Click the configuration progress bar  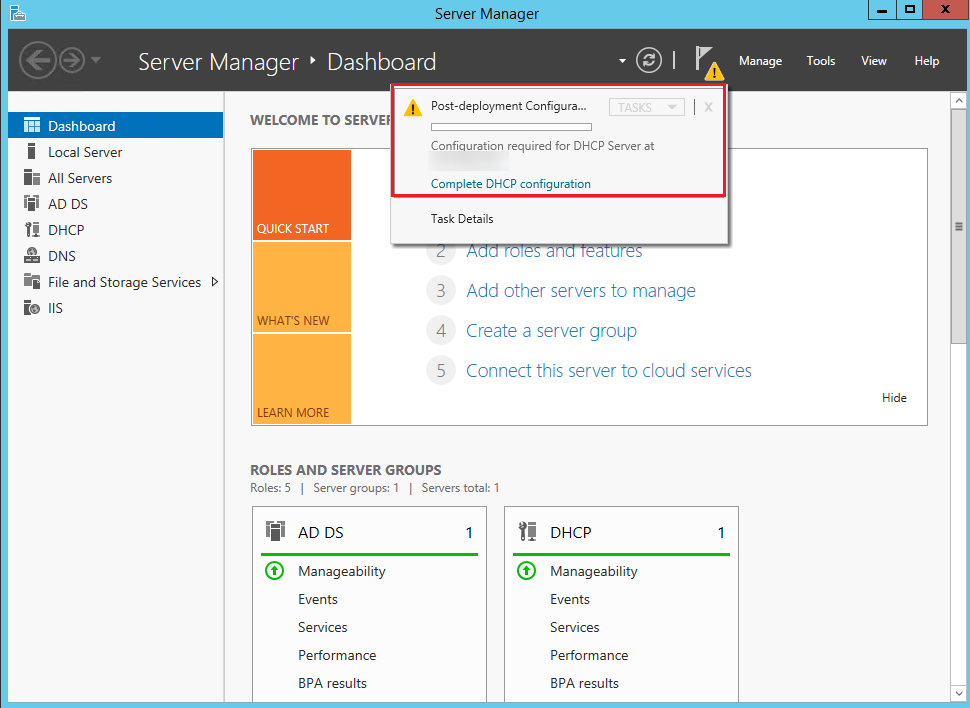point(511,127)
